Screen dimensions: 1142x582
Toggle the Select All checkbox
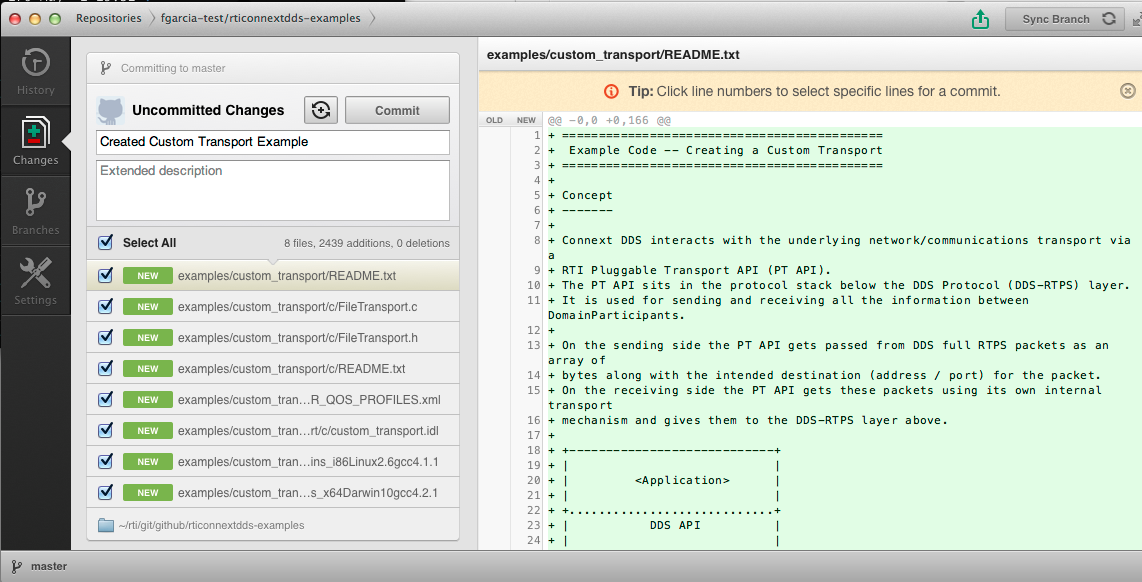click(x=105, y=242)
